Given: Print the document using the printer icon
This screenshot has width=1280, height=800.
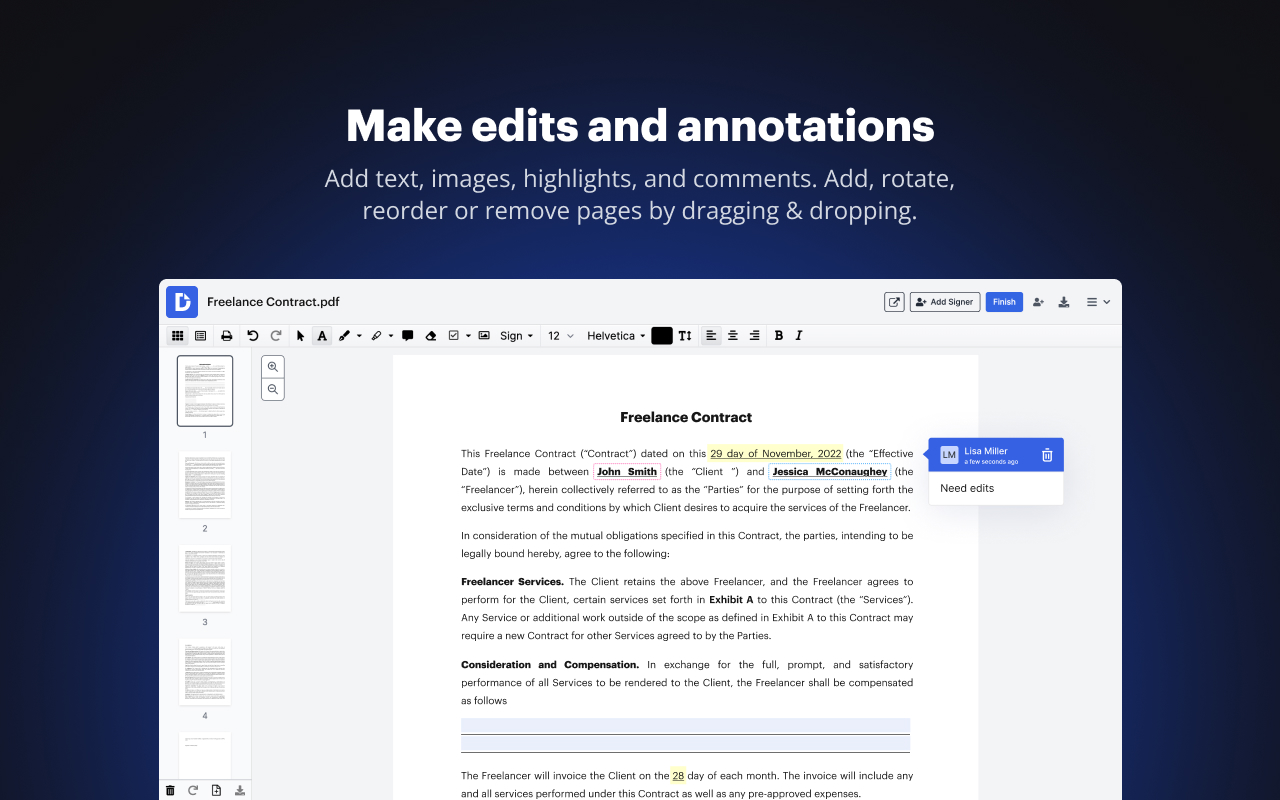Looking at the screenshot, I should [x=227, y=336].
